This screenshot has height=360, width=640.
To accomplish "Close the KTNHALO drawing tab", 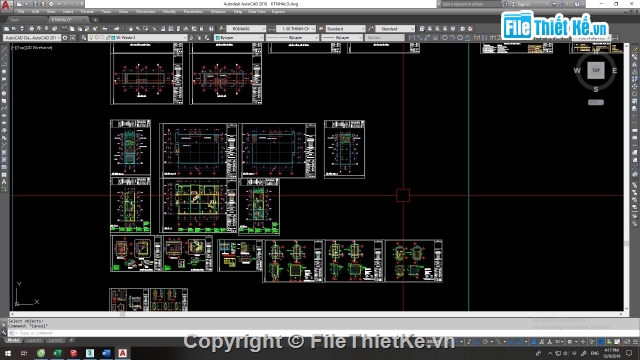I will (x=84, y=20).
